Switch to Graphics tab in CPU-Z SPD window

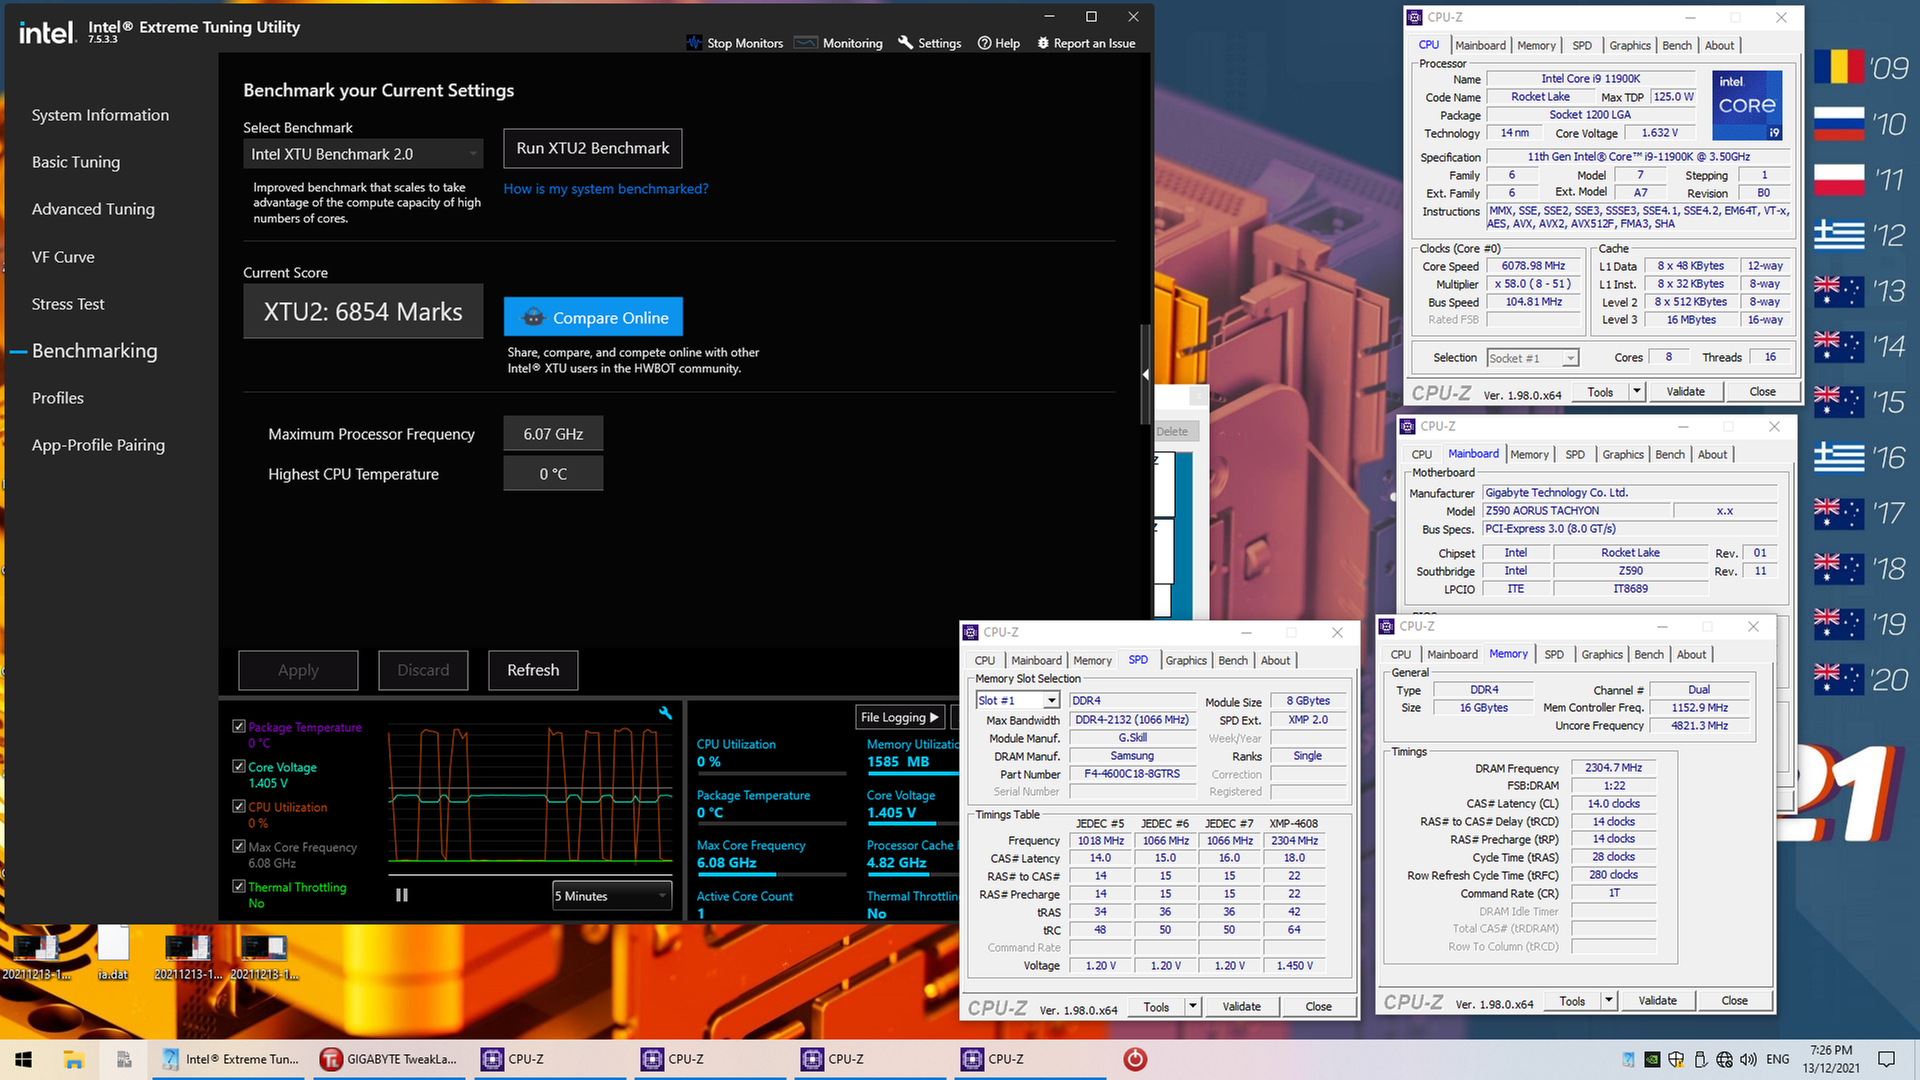click(x=1186, y=660)
